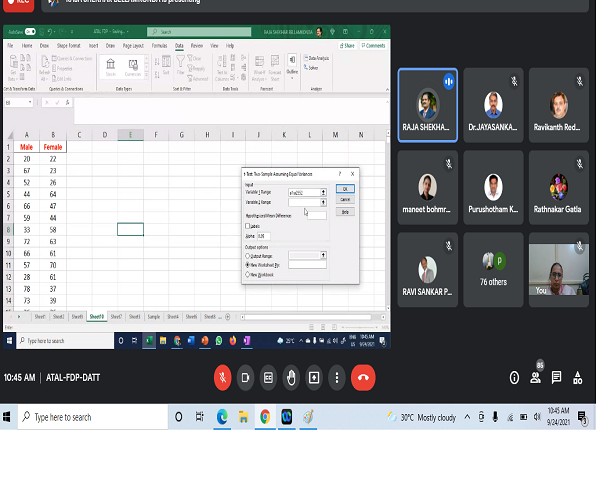Switch to Sample worksheet tab
Viewport: 600px width, 500px height.
click(154, 317)
